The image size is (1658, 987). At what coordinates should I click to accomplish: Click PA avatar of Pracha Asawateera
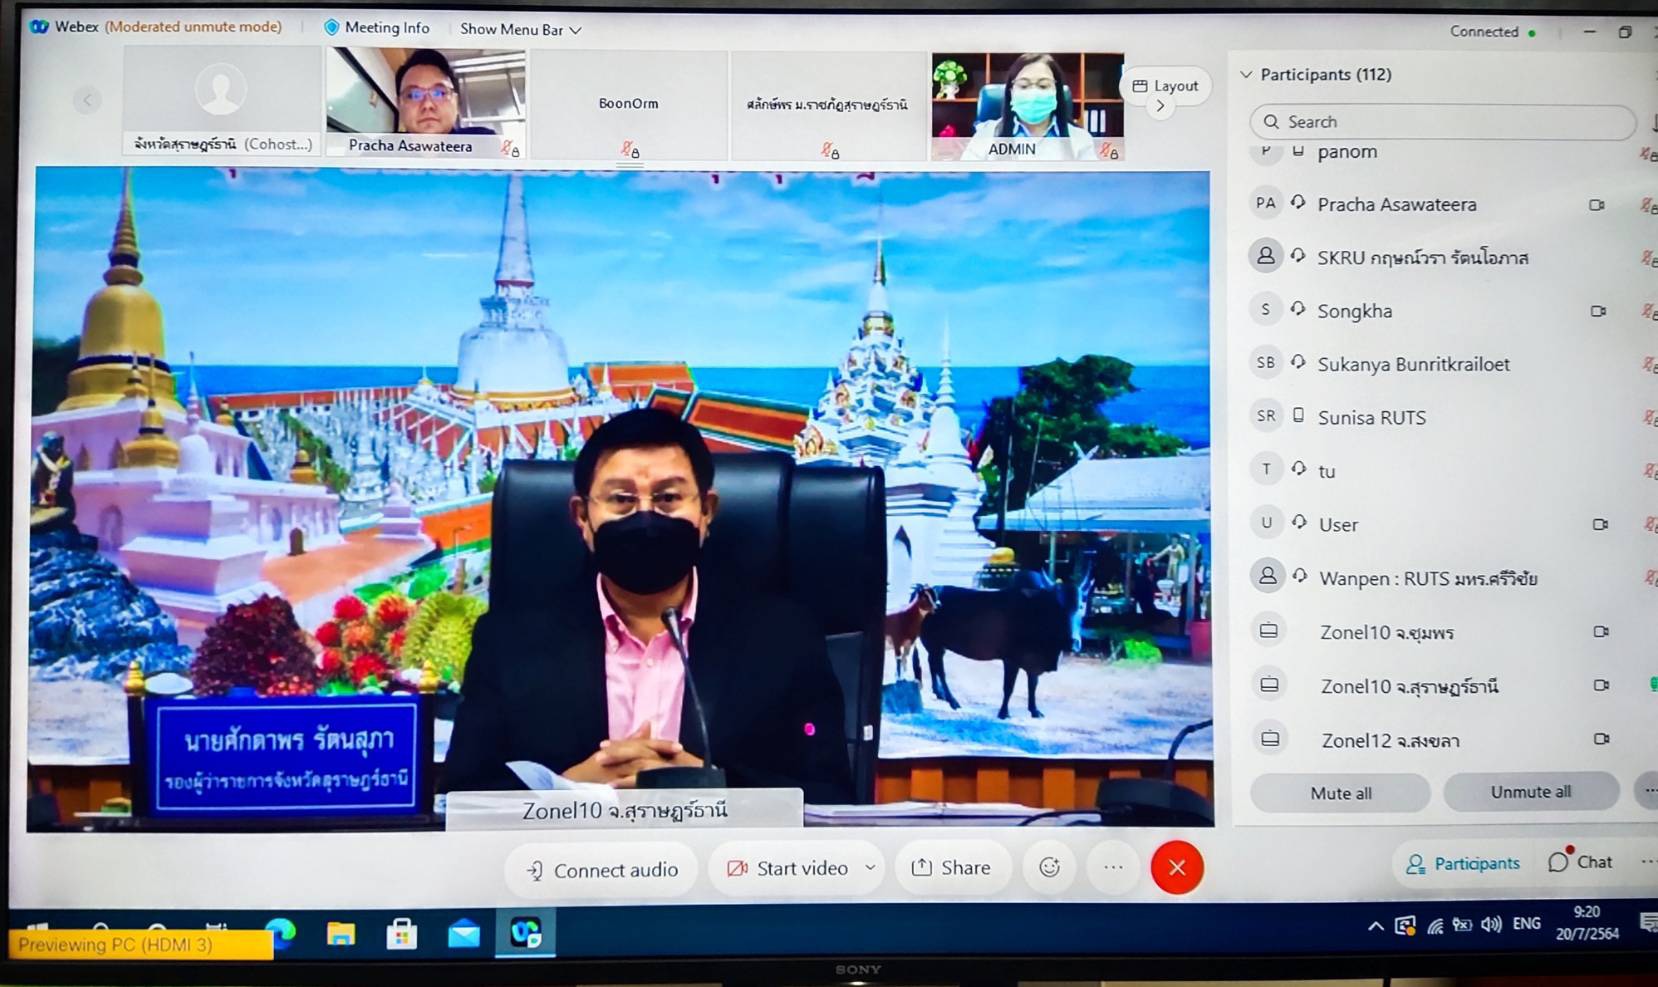[1266, 203]
